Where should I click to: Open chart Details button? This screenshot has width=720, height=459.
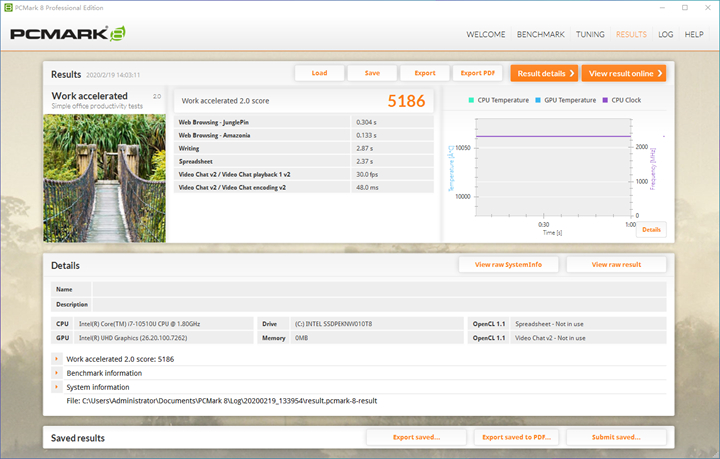(651, 229)
